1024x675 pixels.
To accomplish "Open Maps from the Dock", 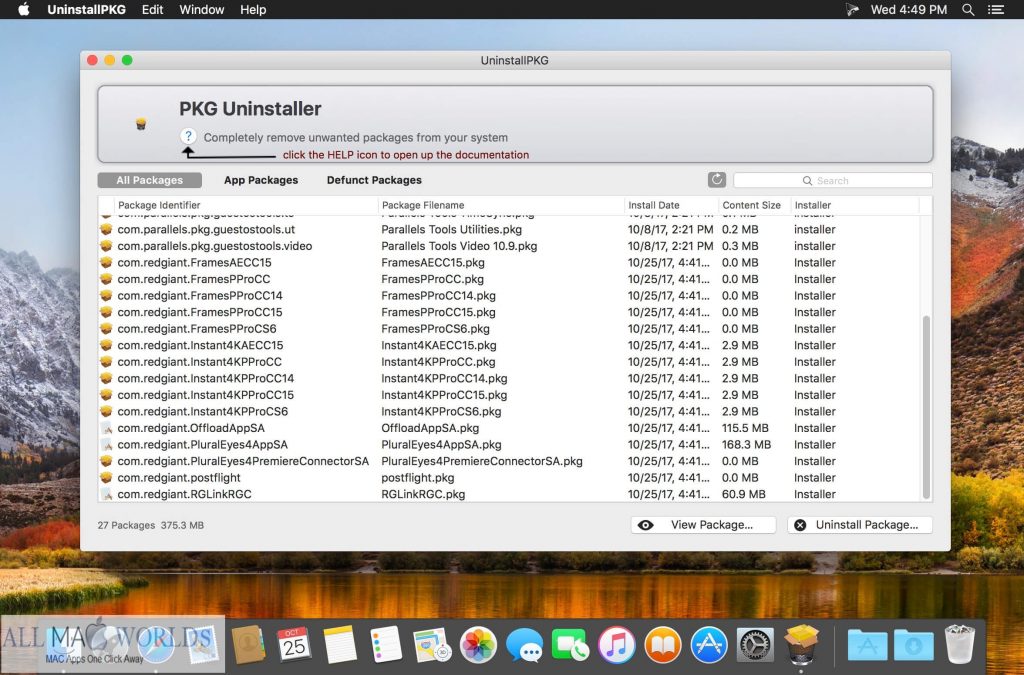I will pos(432,645).
